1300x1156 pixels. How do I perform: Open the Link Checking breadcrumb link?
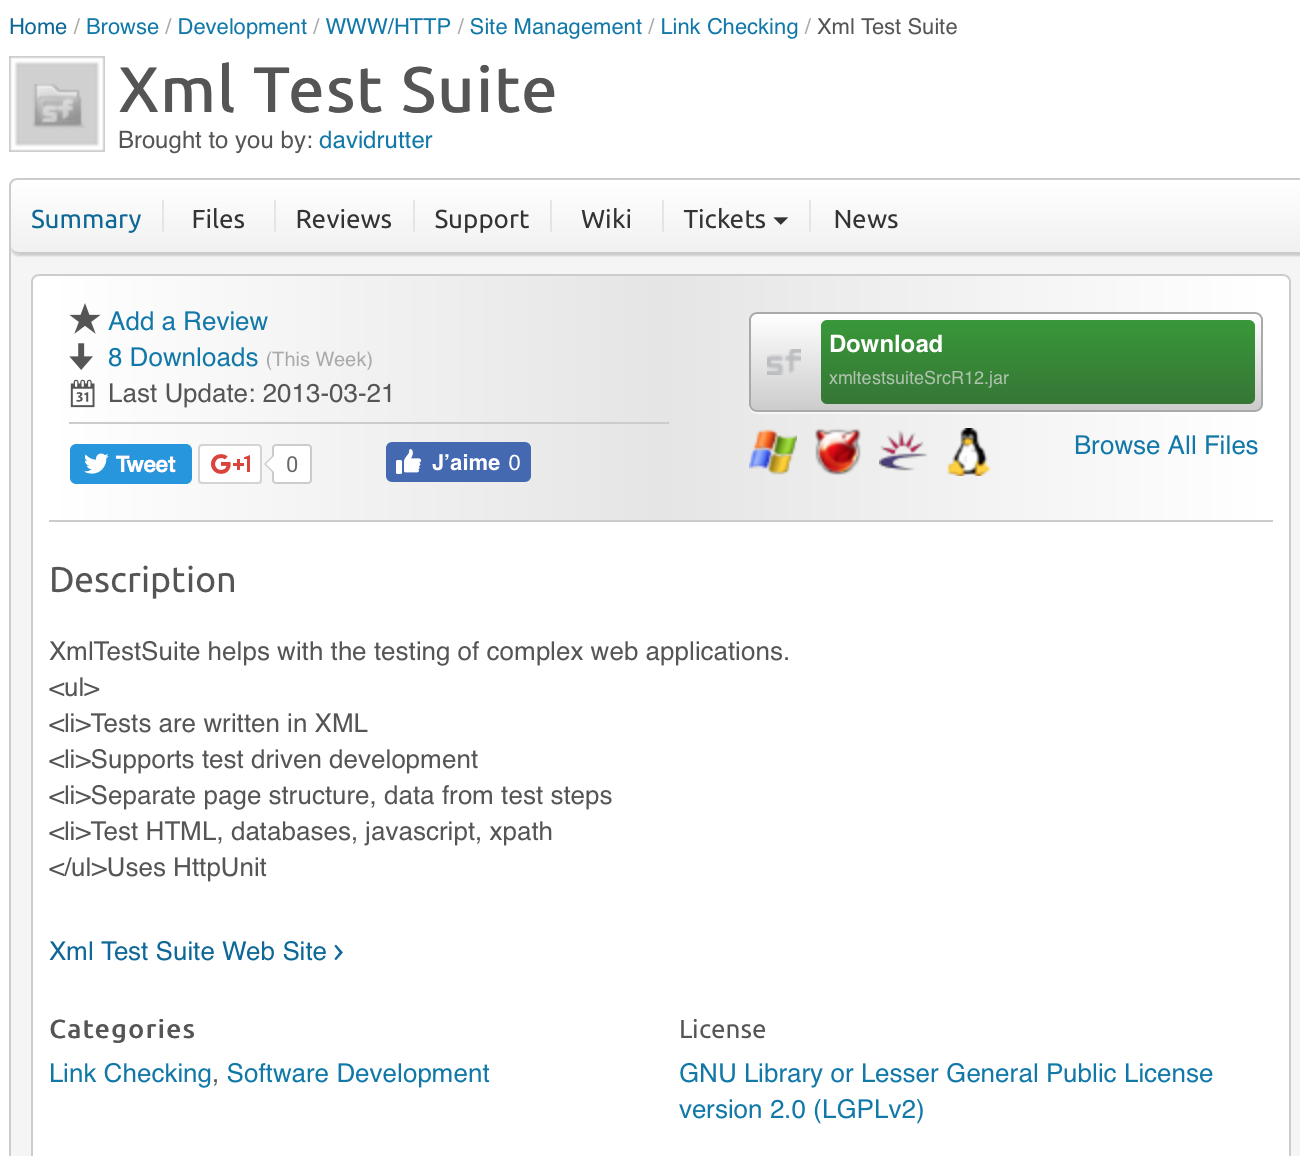click(x=729, y=26)
